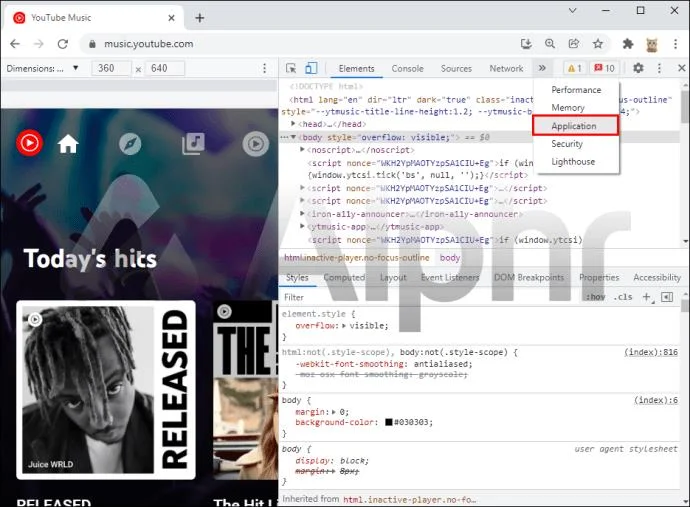The width and height of the screenshot is (690, 507).
Task: Click the YouTube Music logo icon
Action: (x=29, y=143)
